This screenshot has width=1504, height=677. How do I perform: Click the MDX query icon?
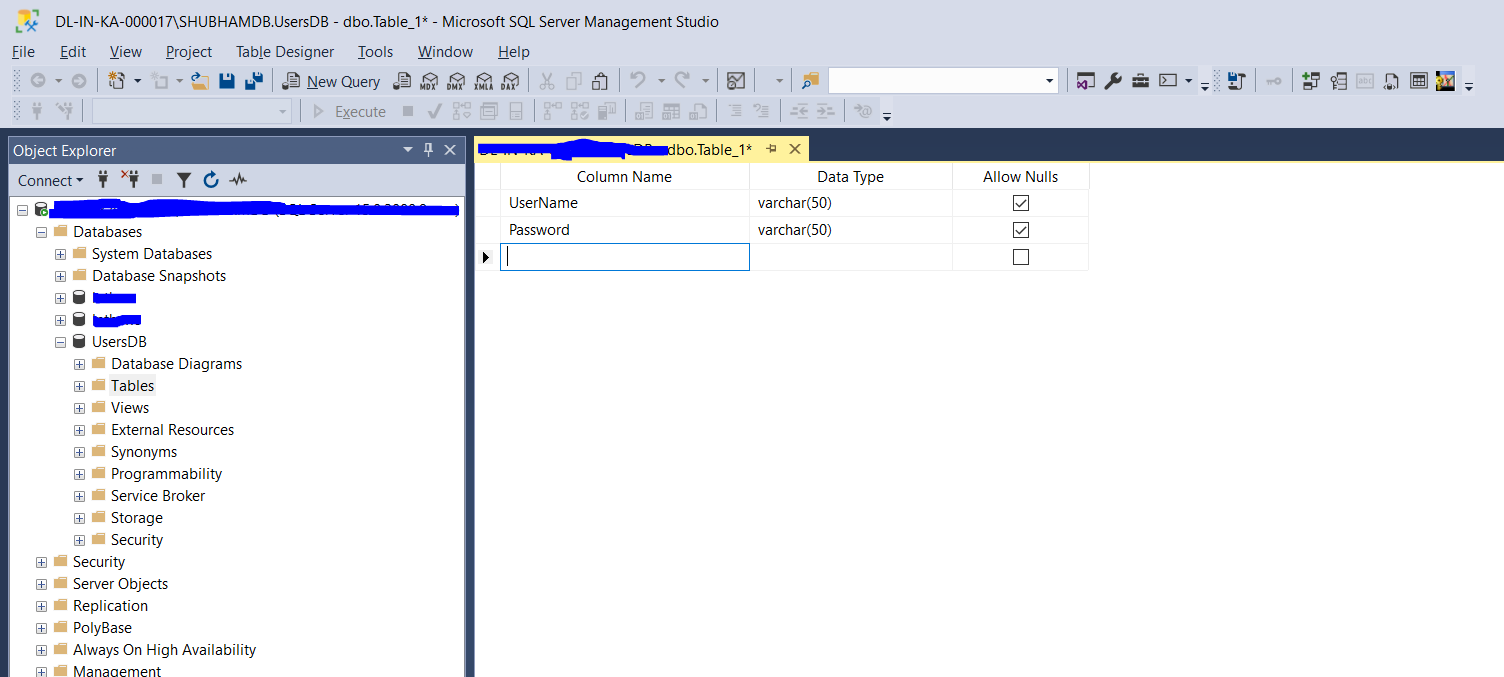tap(429, 81)
